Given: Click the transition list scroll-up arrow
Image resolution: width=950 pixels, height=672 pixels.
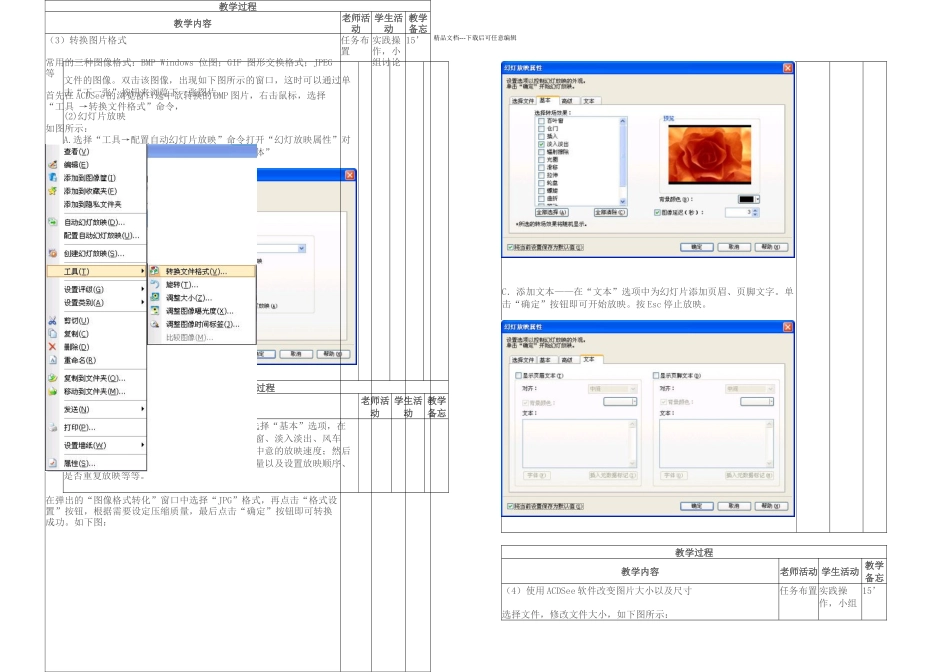Looking at the screenshot, I should coord(622,121).
